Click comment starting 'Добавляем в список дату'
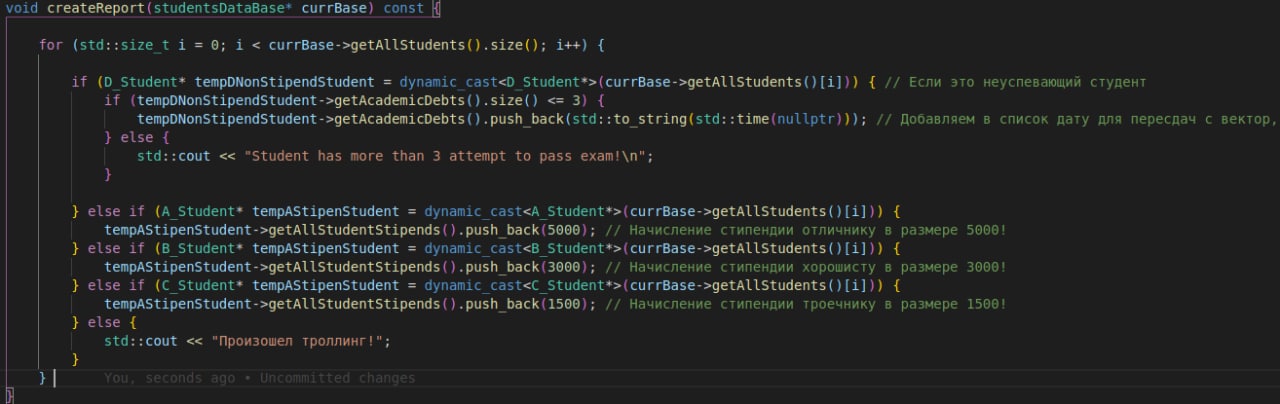Screen dimensions: 1280x404 tap(1076, 121)
